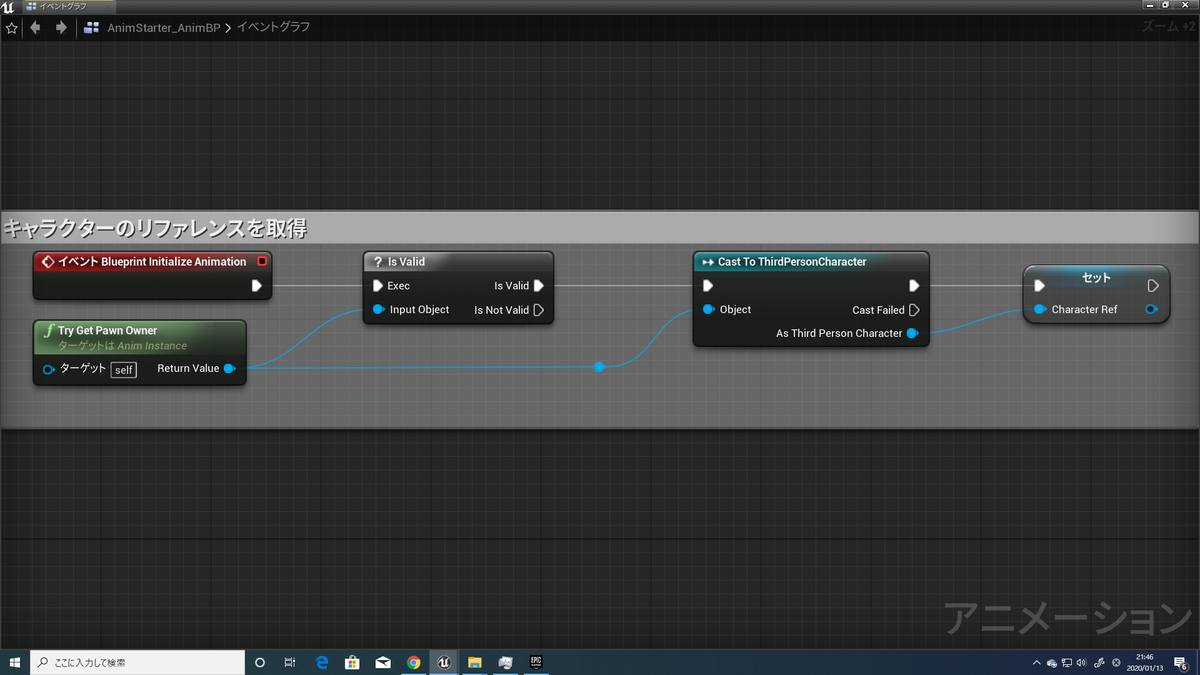
Task: Select the Blueprint Initialize Animation event node title
Action: pos(151,262)
